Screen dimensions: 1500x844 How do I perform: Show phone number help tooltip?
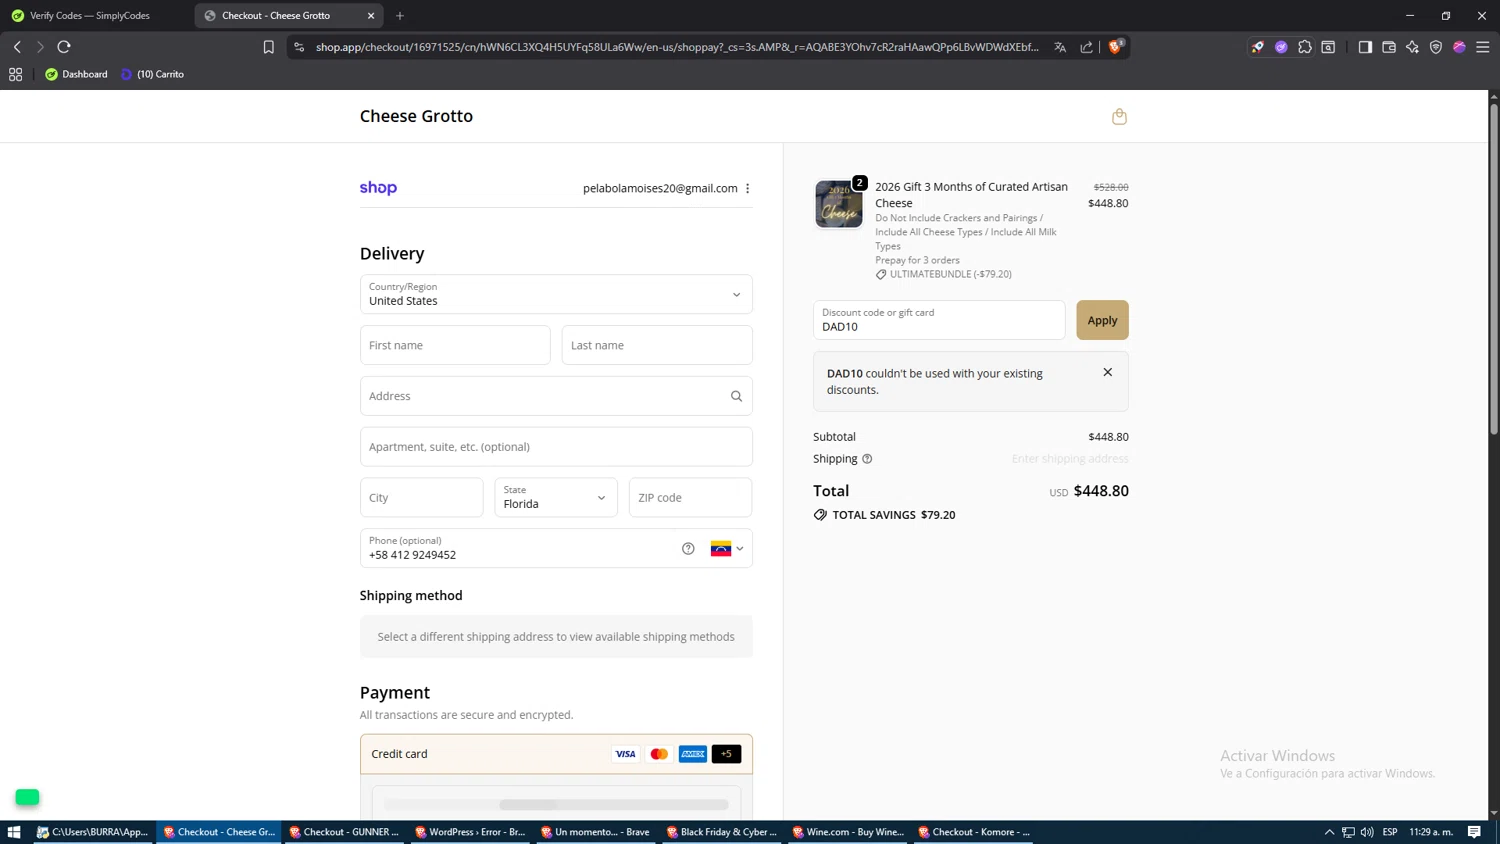click(x=688, y=548)
